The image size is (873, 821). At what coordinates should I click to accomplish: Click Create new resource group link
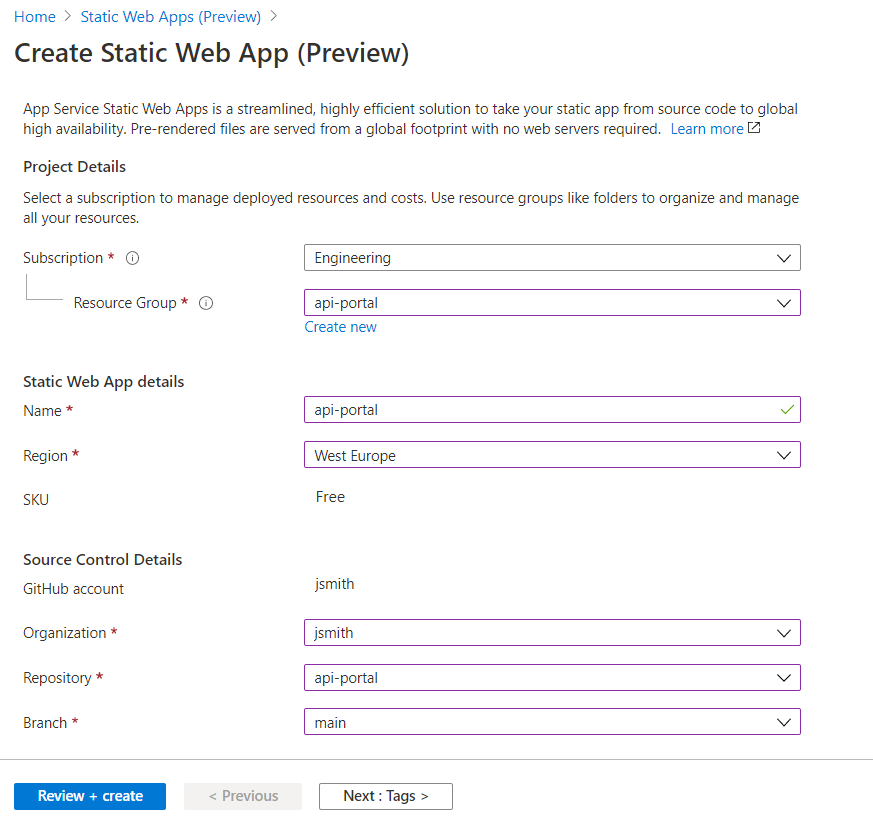click(340, 327)
